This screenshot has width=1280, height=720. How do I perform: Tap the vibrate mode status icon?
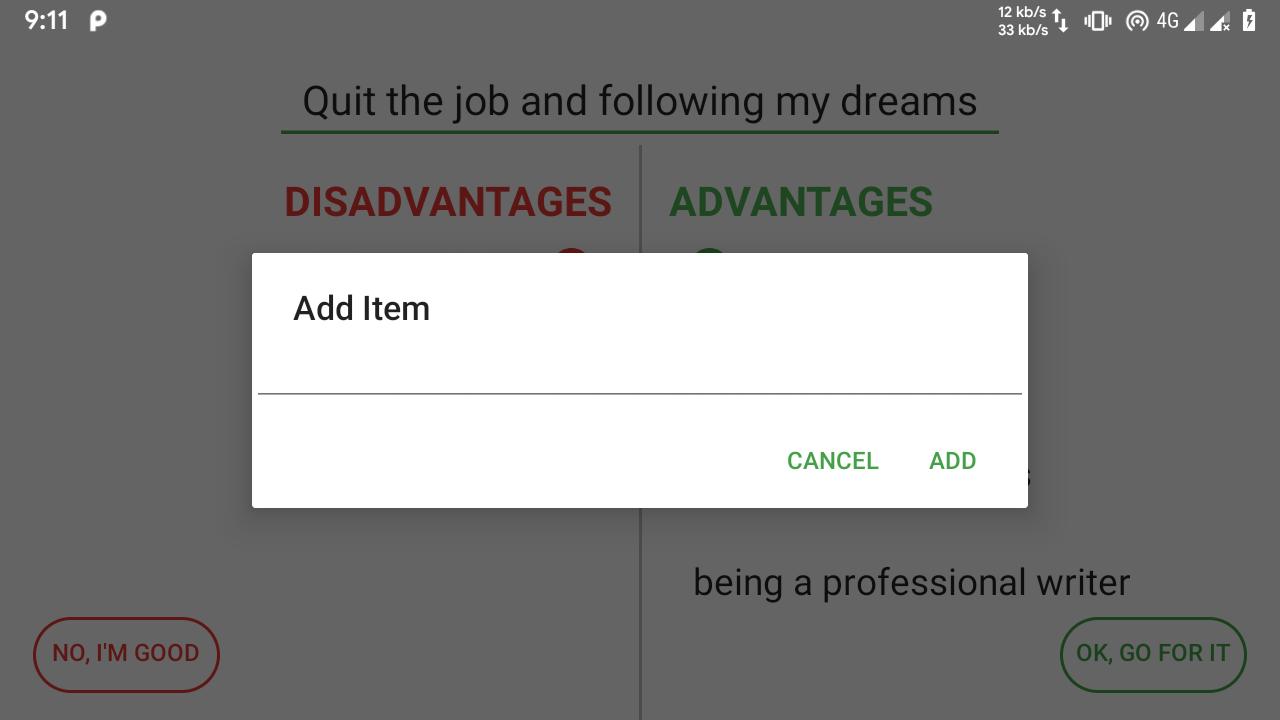point(1098,21)
